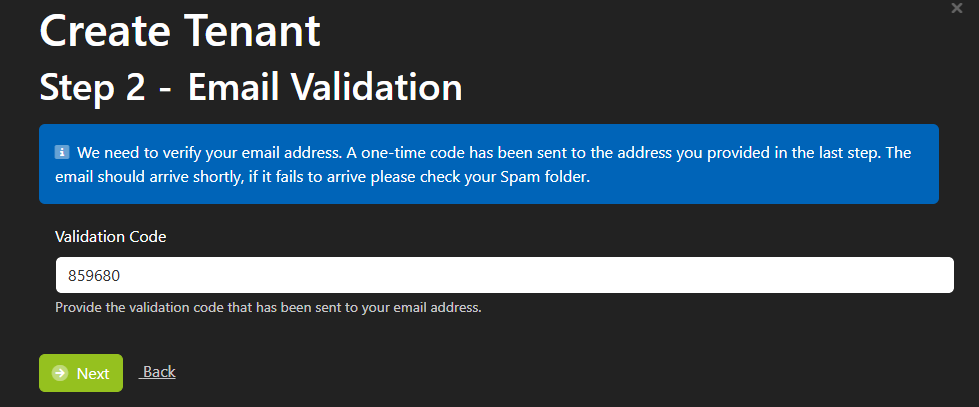This screenshot has height=407, width=979.
Task: Click the info icon in blue banner
Action: (x=62, y=152)
